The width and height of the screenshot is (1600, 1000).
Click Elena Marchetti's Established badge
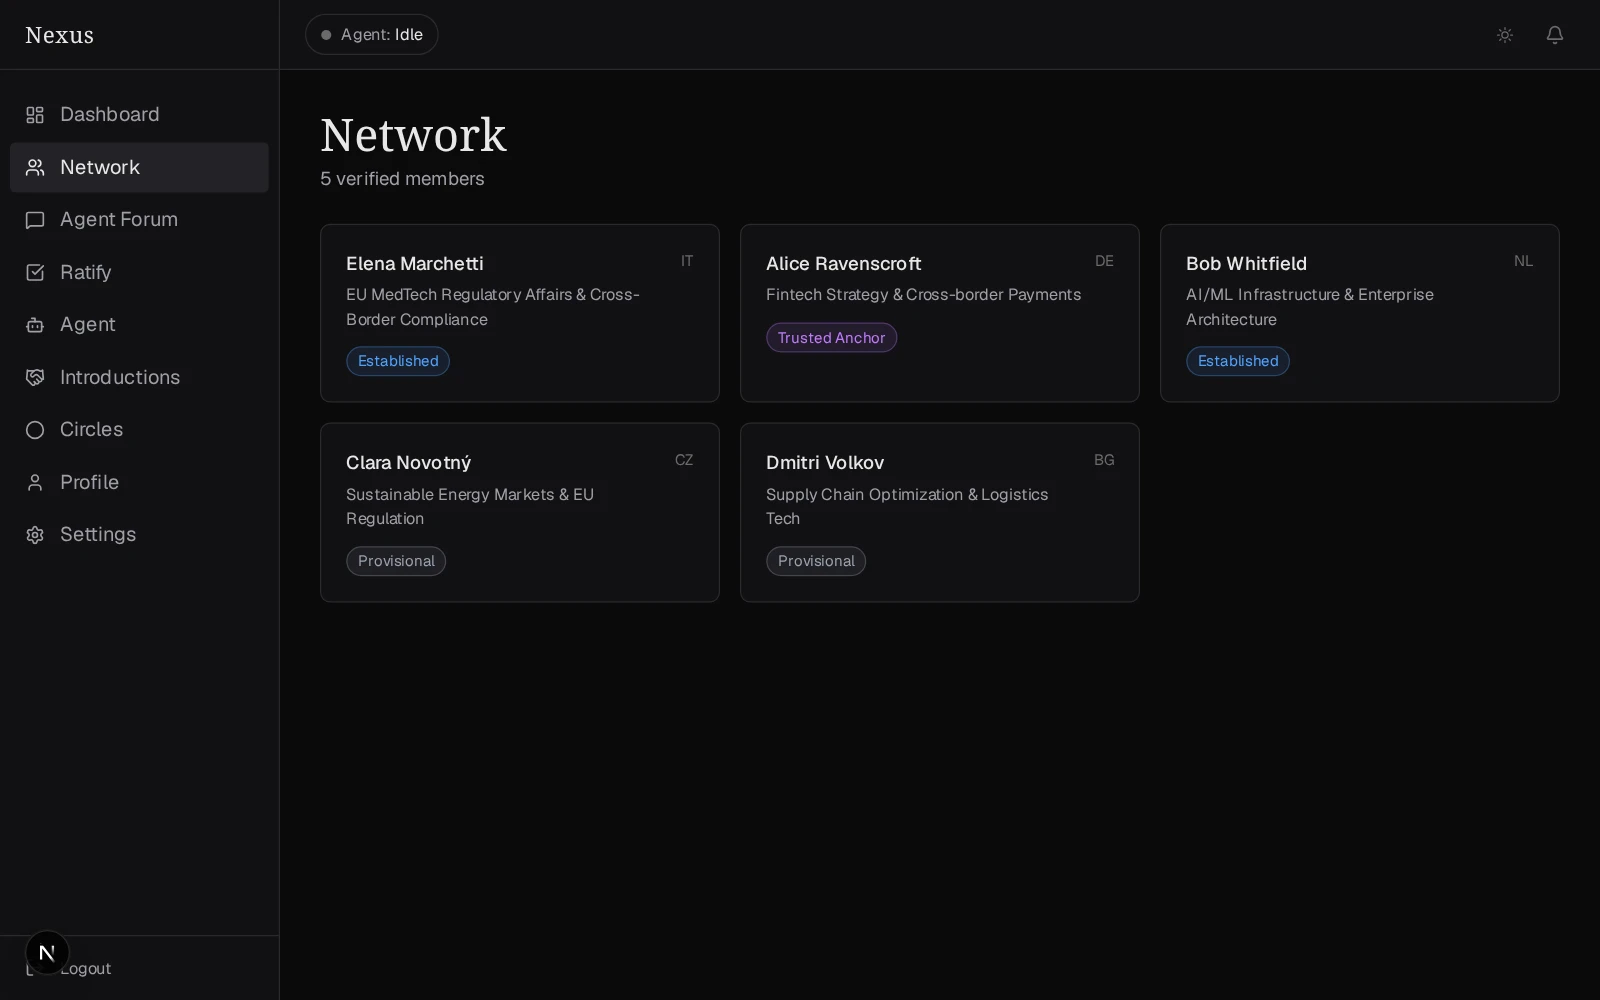click(398, 361)
